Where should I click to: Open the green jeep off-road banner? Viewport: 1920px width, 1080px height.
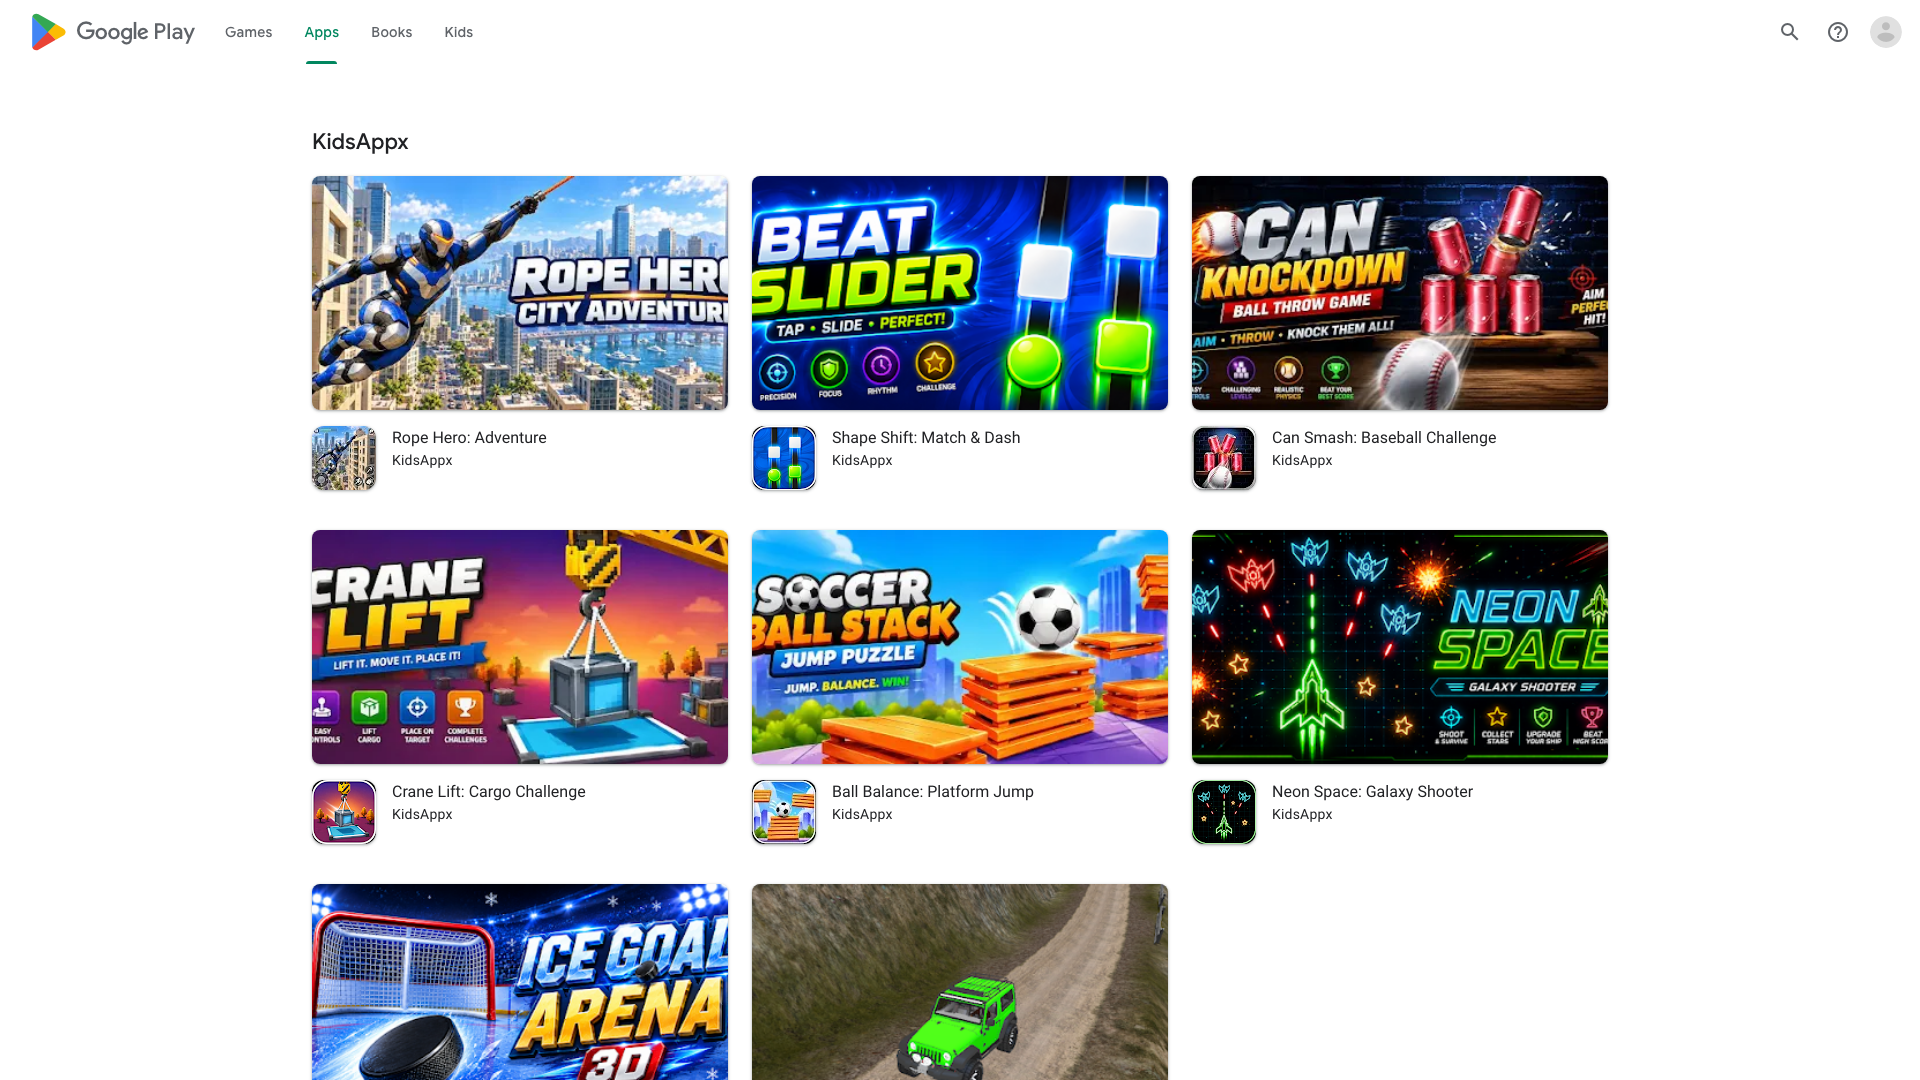[x=960, y=982]
